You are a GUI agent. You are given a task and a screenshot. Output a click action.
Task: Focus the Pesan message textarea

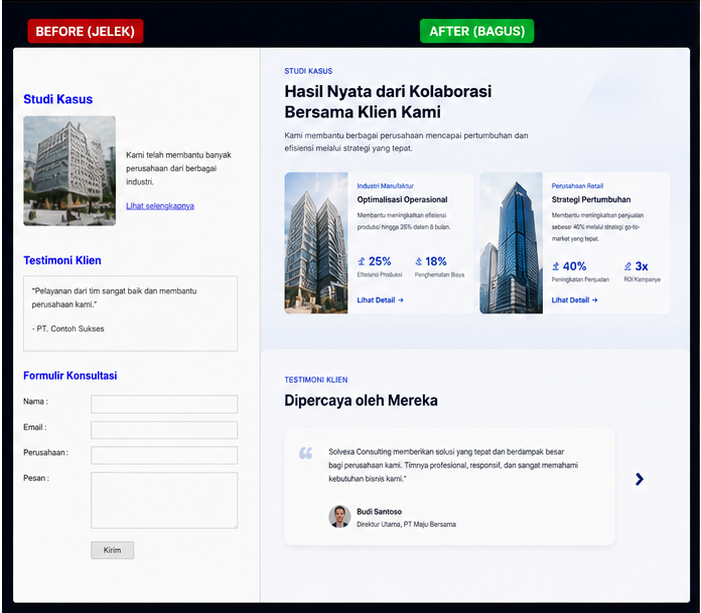pyautogui.click(x=164, y=500)
